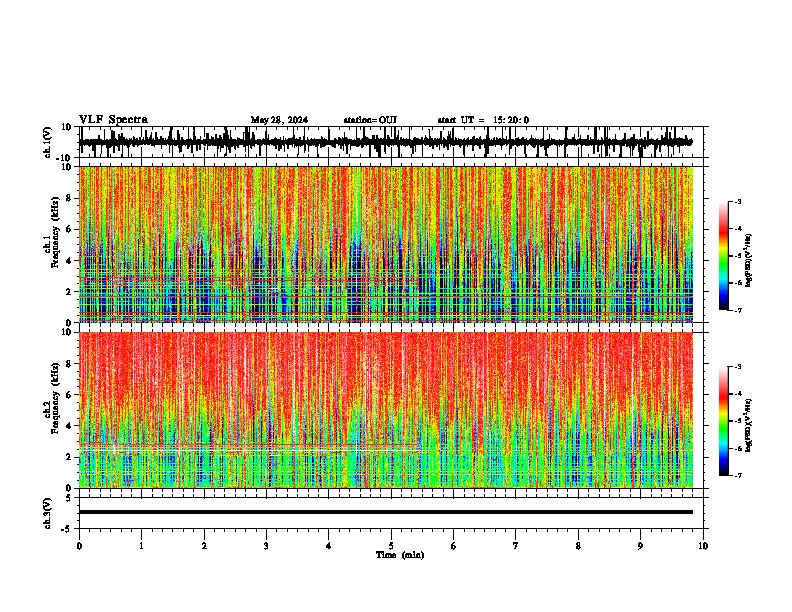Click the thick black ch.3 signal line
The image size is (792, 612).
[x=386, y=512]
